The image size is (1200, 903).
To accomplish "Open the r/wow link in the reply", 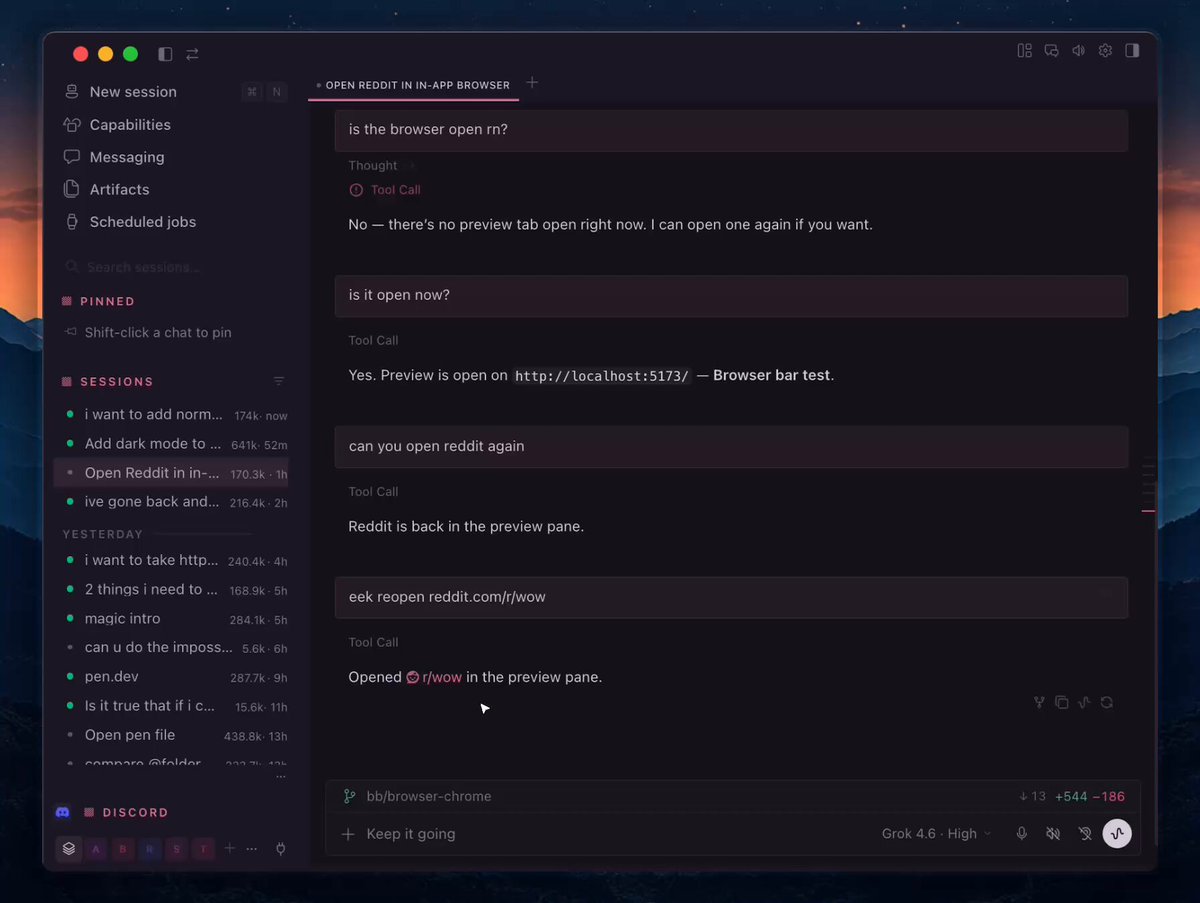I will [434, 677].
